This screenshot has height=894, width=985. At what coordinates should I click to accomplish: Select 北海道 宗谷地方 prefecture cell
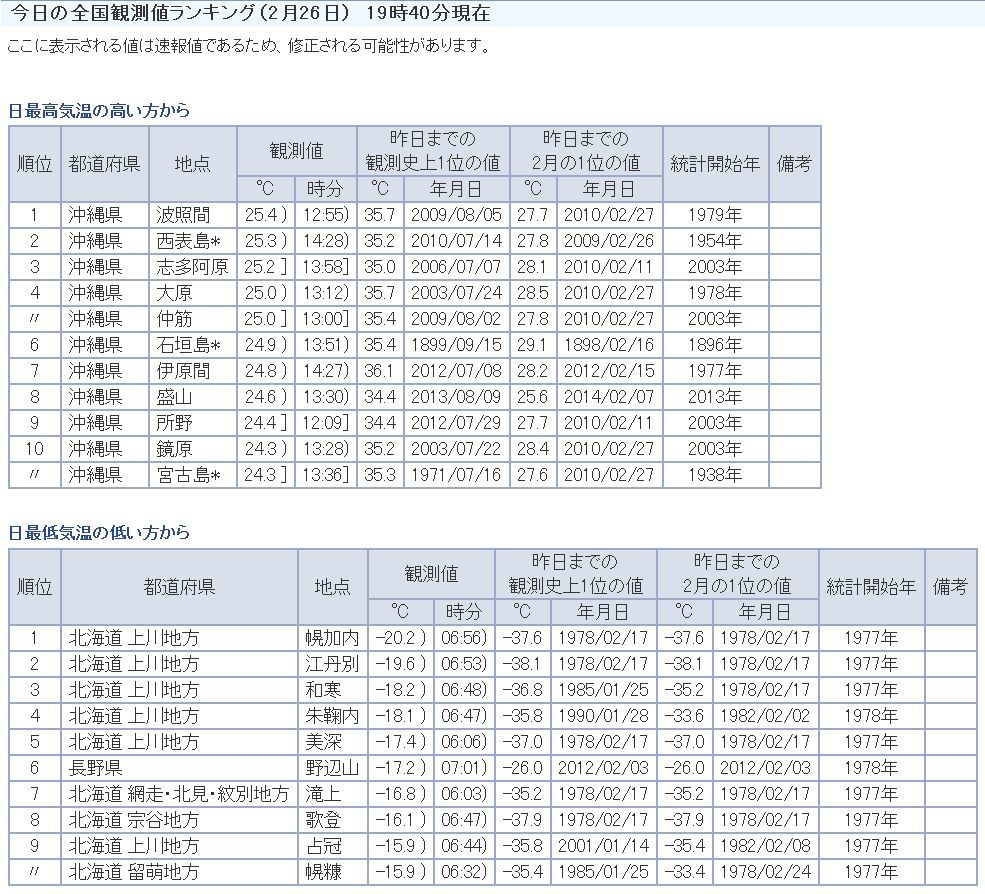(180, 820)
